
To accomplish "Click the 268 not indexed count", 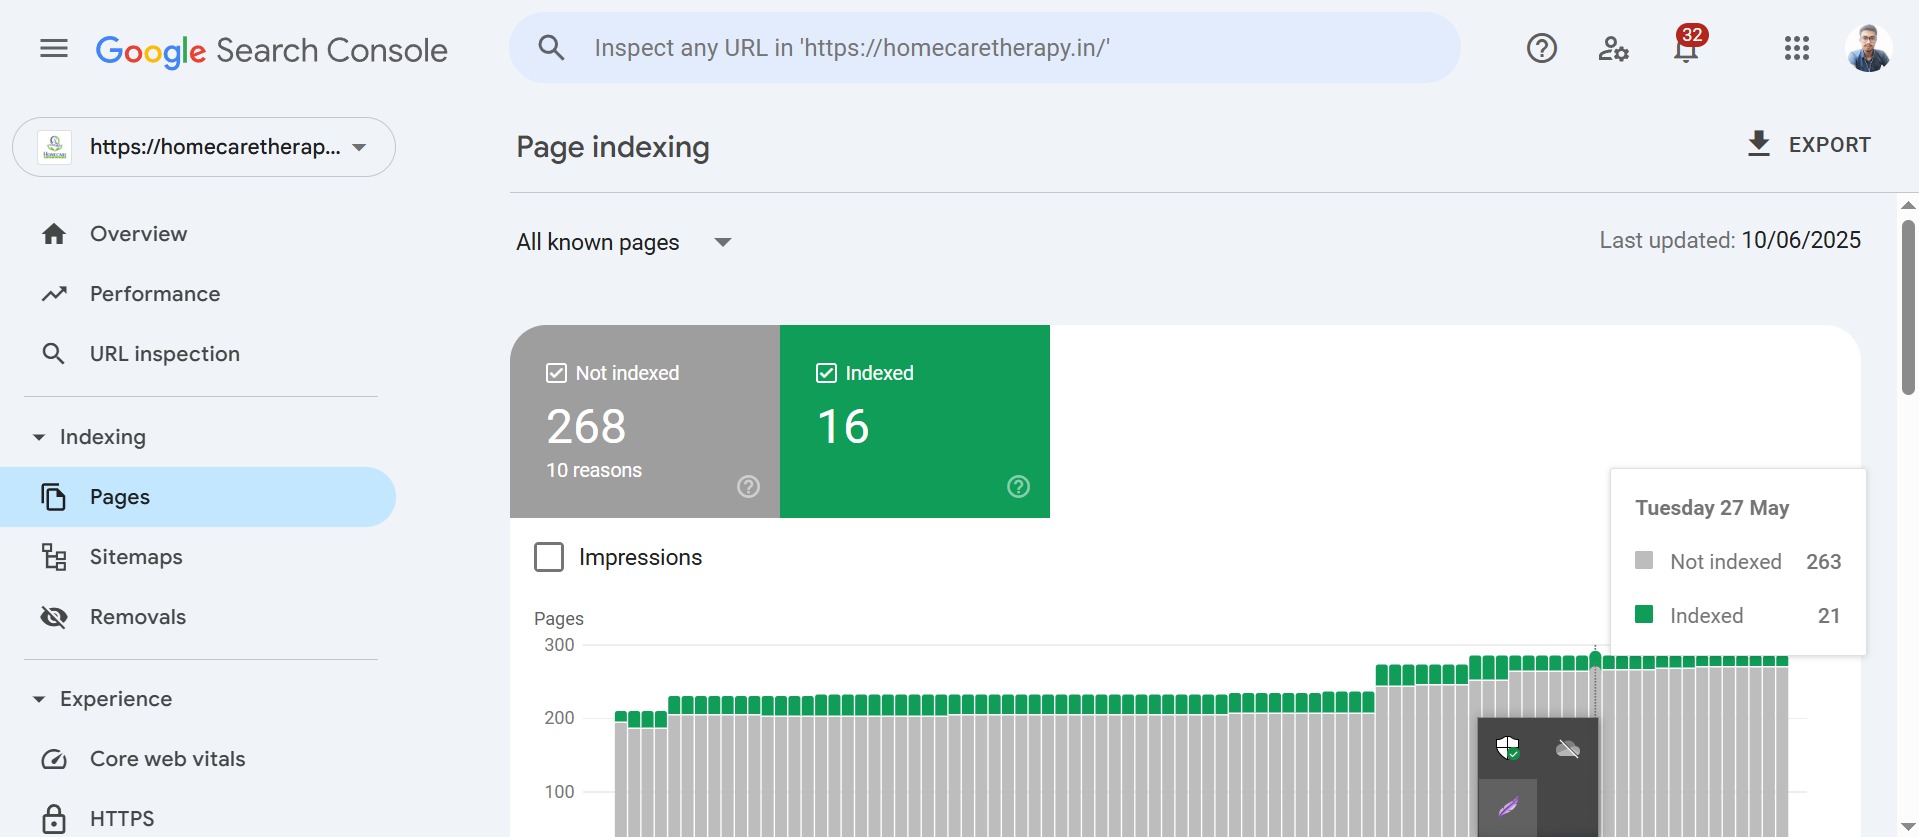I will click(x=586, y=427).
